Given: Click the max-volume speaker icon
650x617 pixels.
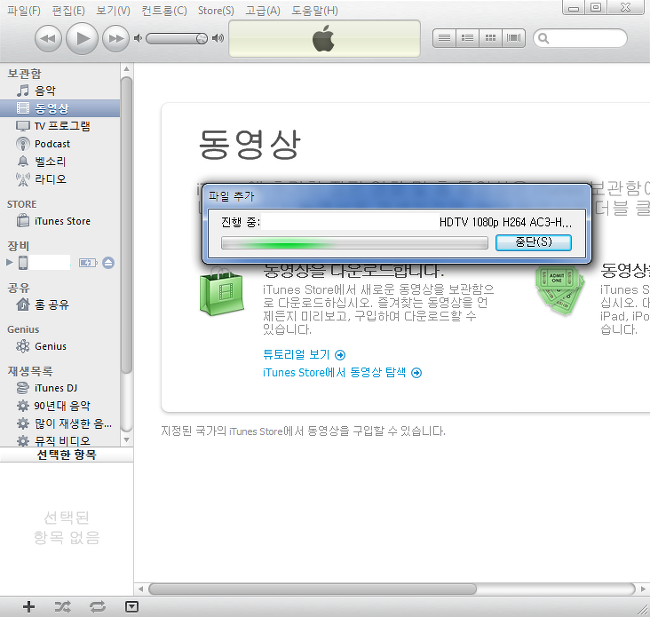Looking at the screenshot, I should (218, 39).
